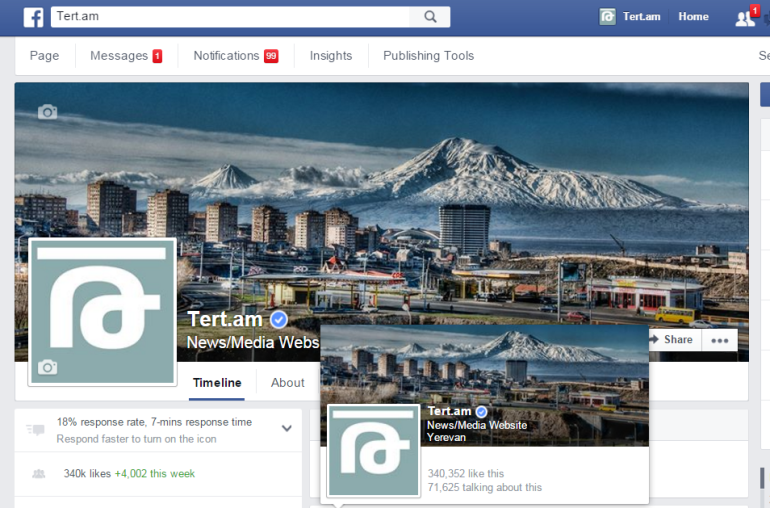
Task: Click +4,002 this week text
Action: [155, 474]
